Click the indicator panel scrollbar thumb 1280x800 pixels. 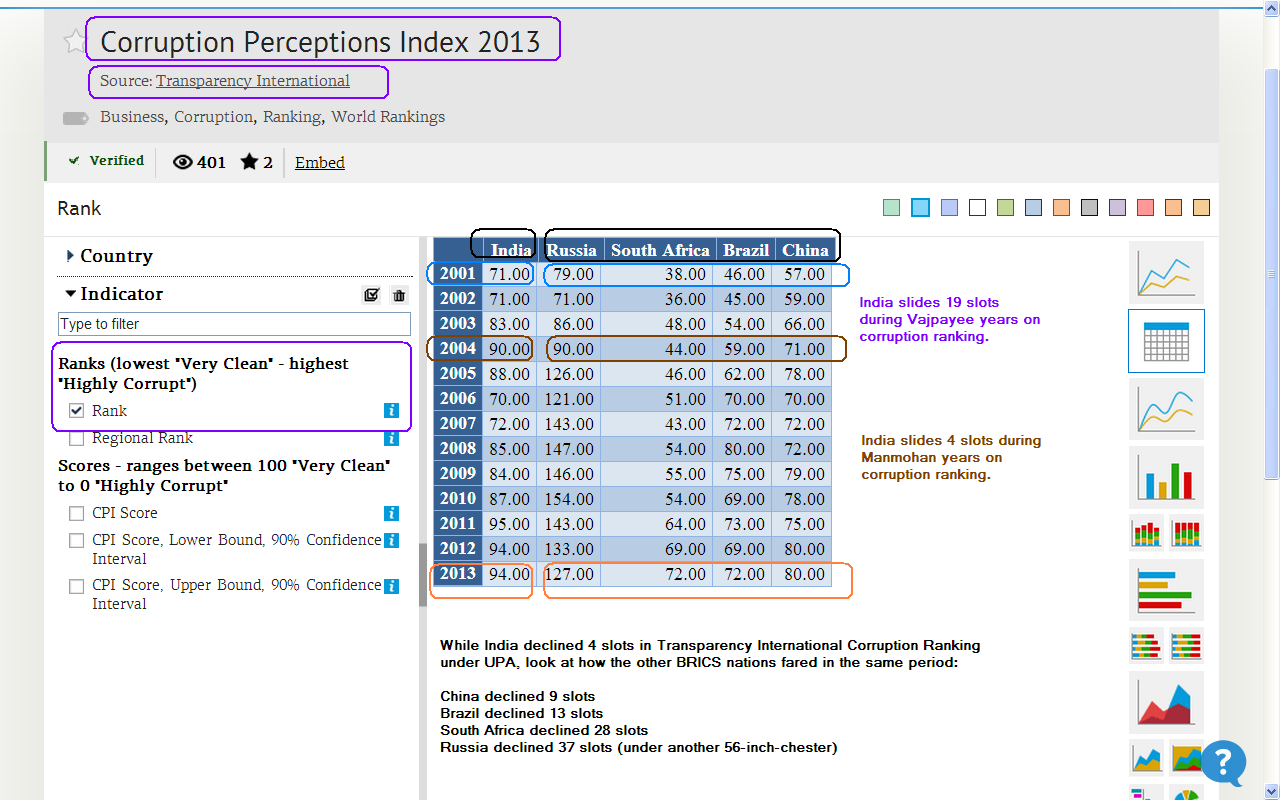click(x=423, y=575)
